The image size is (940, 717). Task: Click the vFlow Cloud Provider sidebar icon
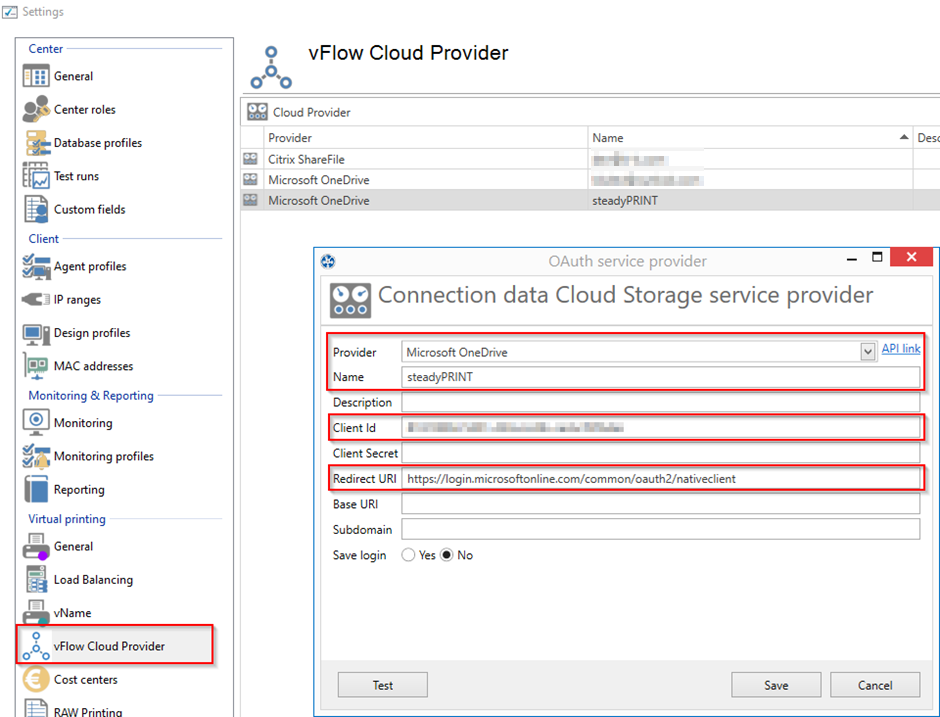36,646
